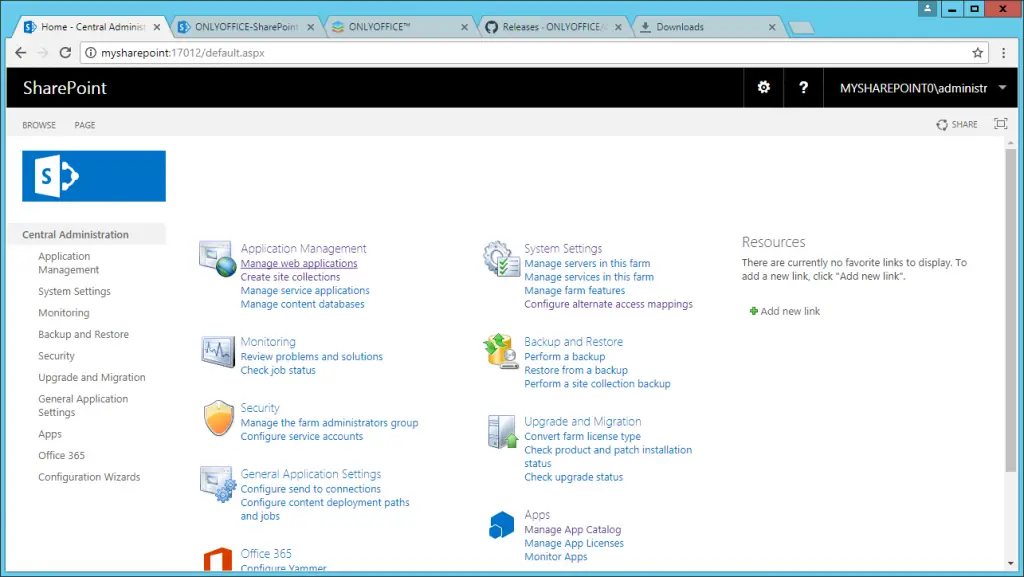Select Upgrade and Migration in left navigation

[x=91, y=377]
